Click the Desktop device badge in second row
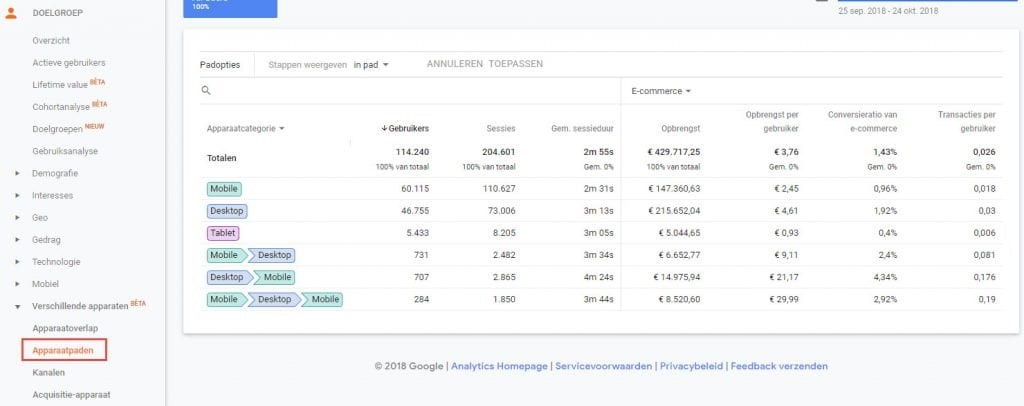Screen dimensions: 1024x406 click(x=227, y=211)
